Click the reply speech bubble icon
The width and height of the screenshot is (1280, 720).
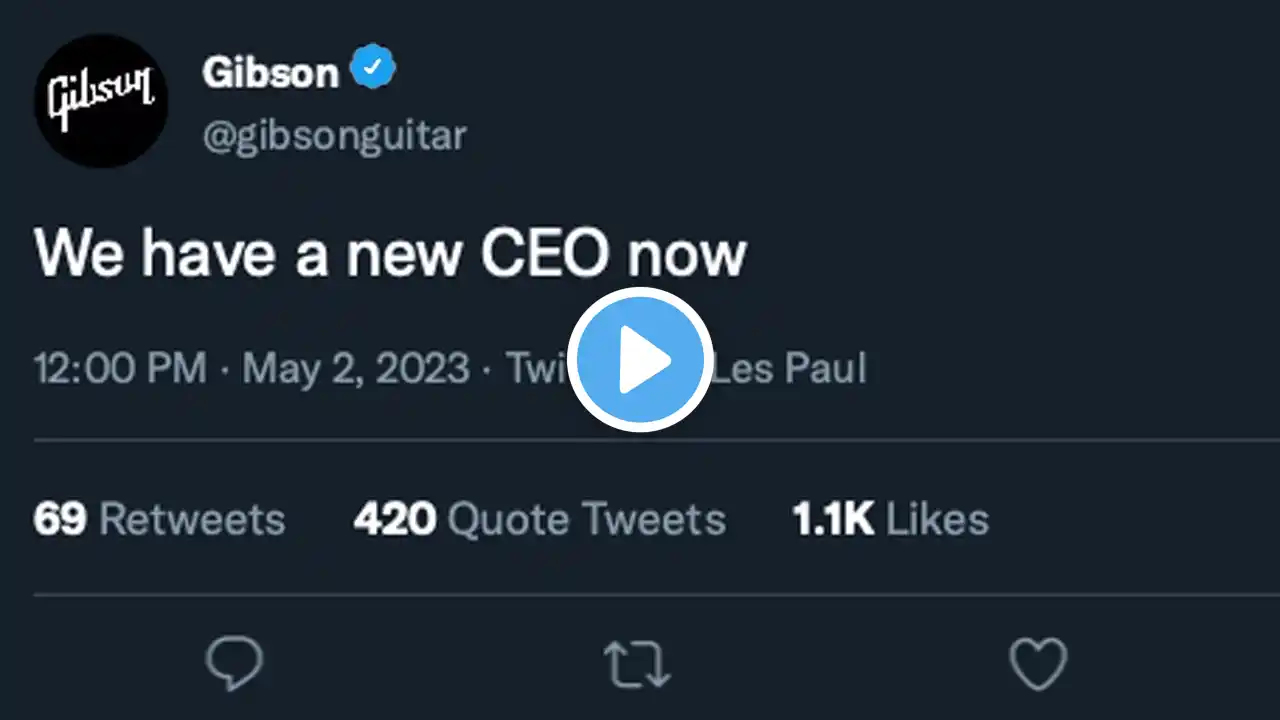tap(234, 664)
